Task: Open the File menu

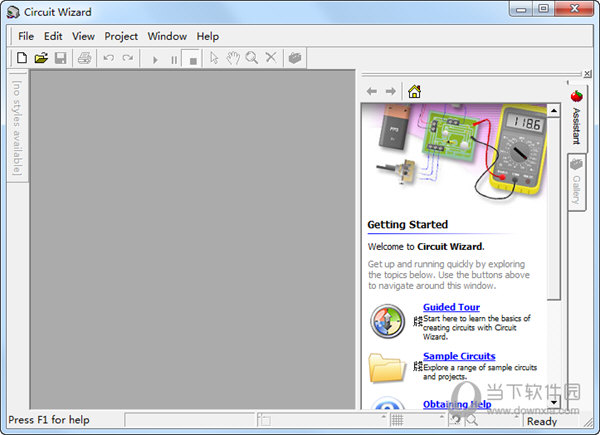Action: coord(26,36)
